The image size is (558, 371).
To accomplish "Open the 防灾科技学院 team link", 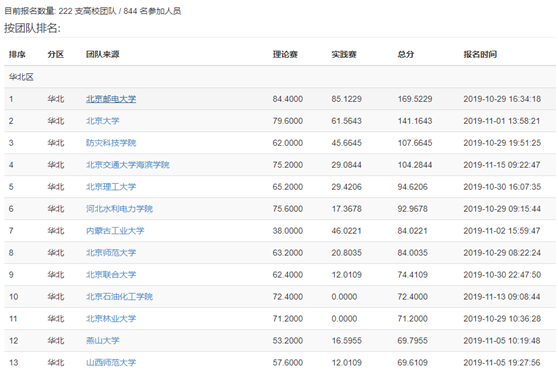I will tap(111, 143).
